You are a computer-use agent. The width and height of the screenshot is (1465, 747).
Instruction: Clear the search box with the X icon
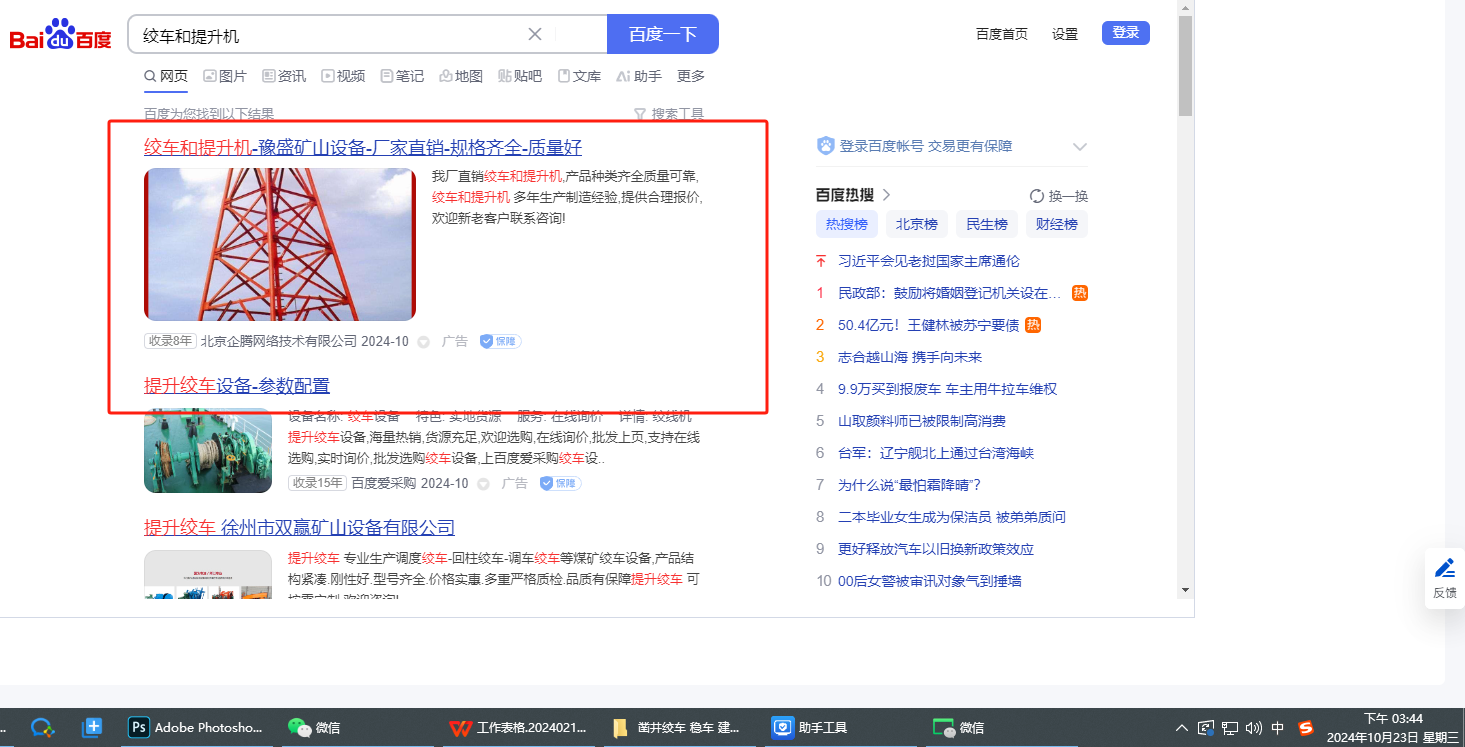[x=535, y=34]
